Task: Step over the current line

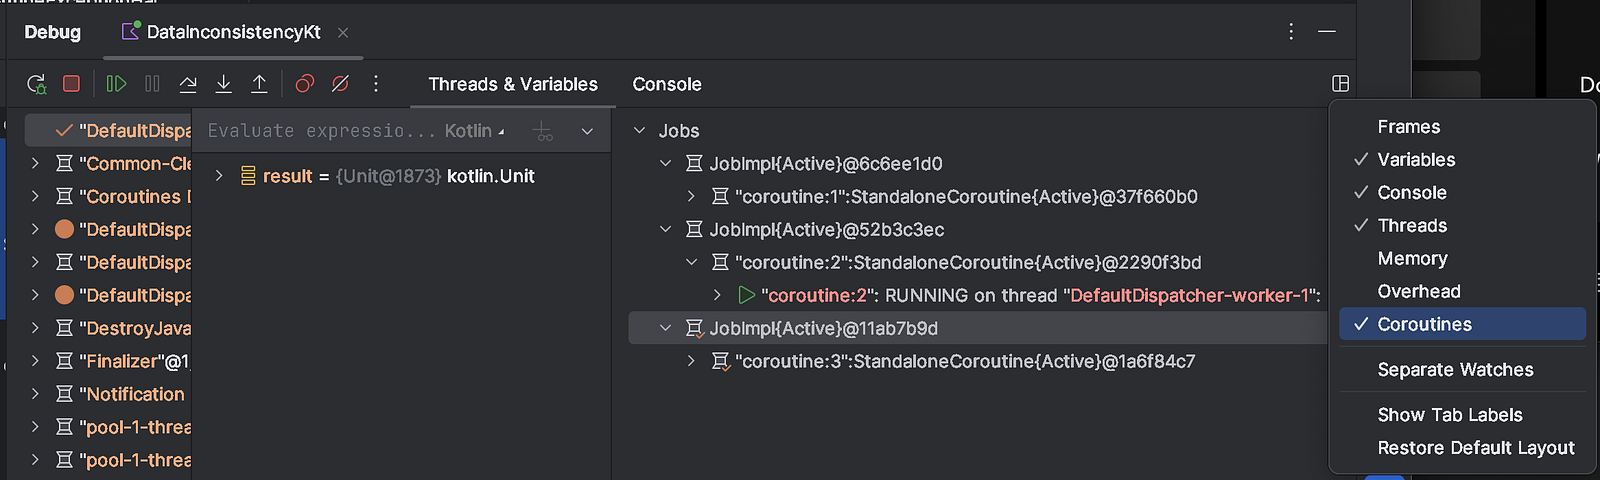Action: (188, 84)
